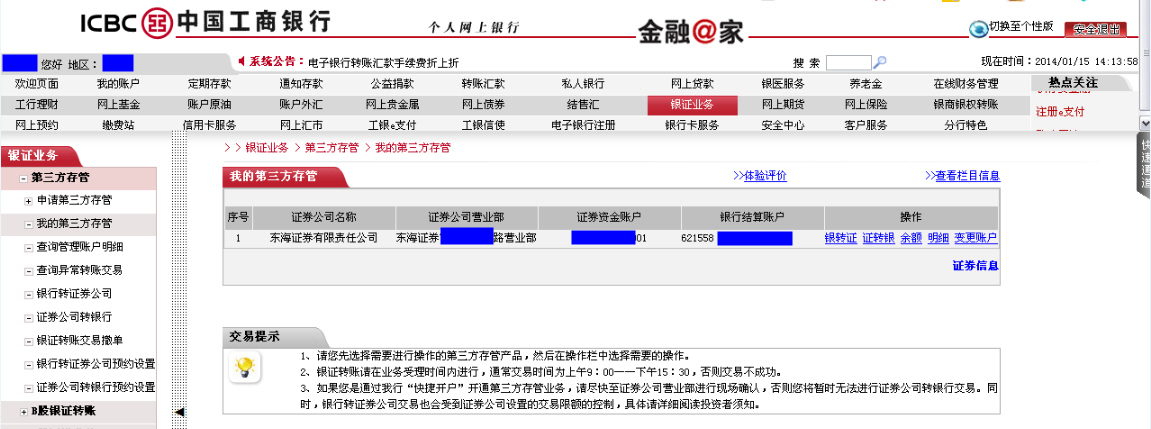
Task: Open the 网上期货 menu item
Action: 783,104
